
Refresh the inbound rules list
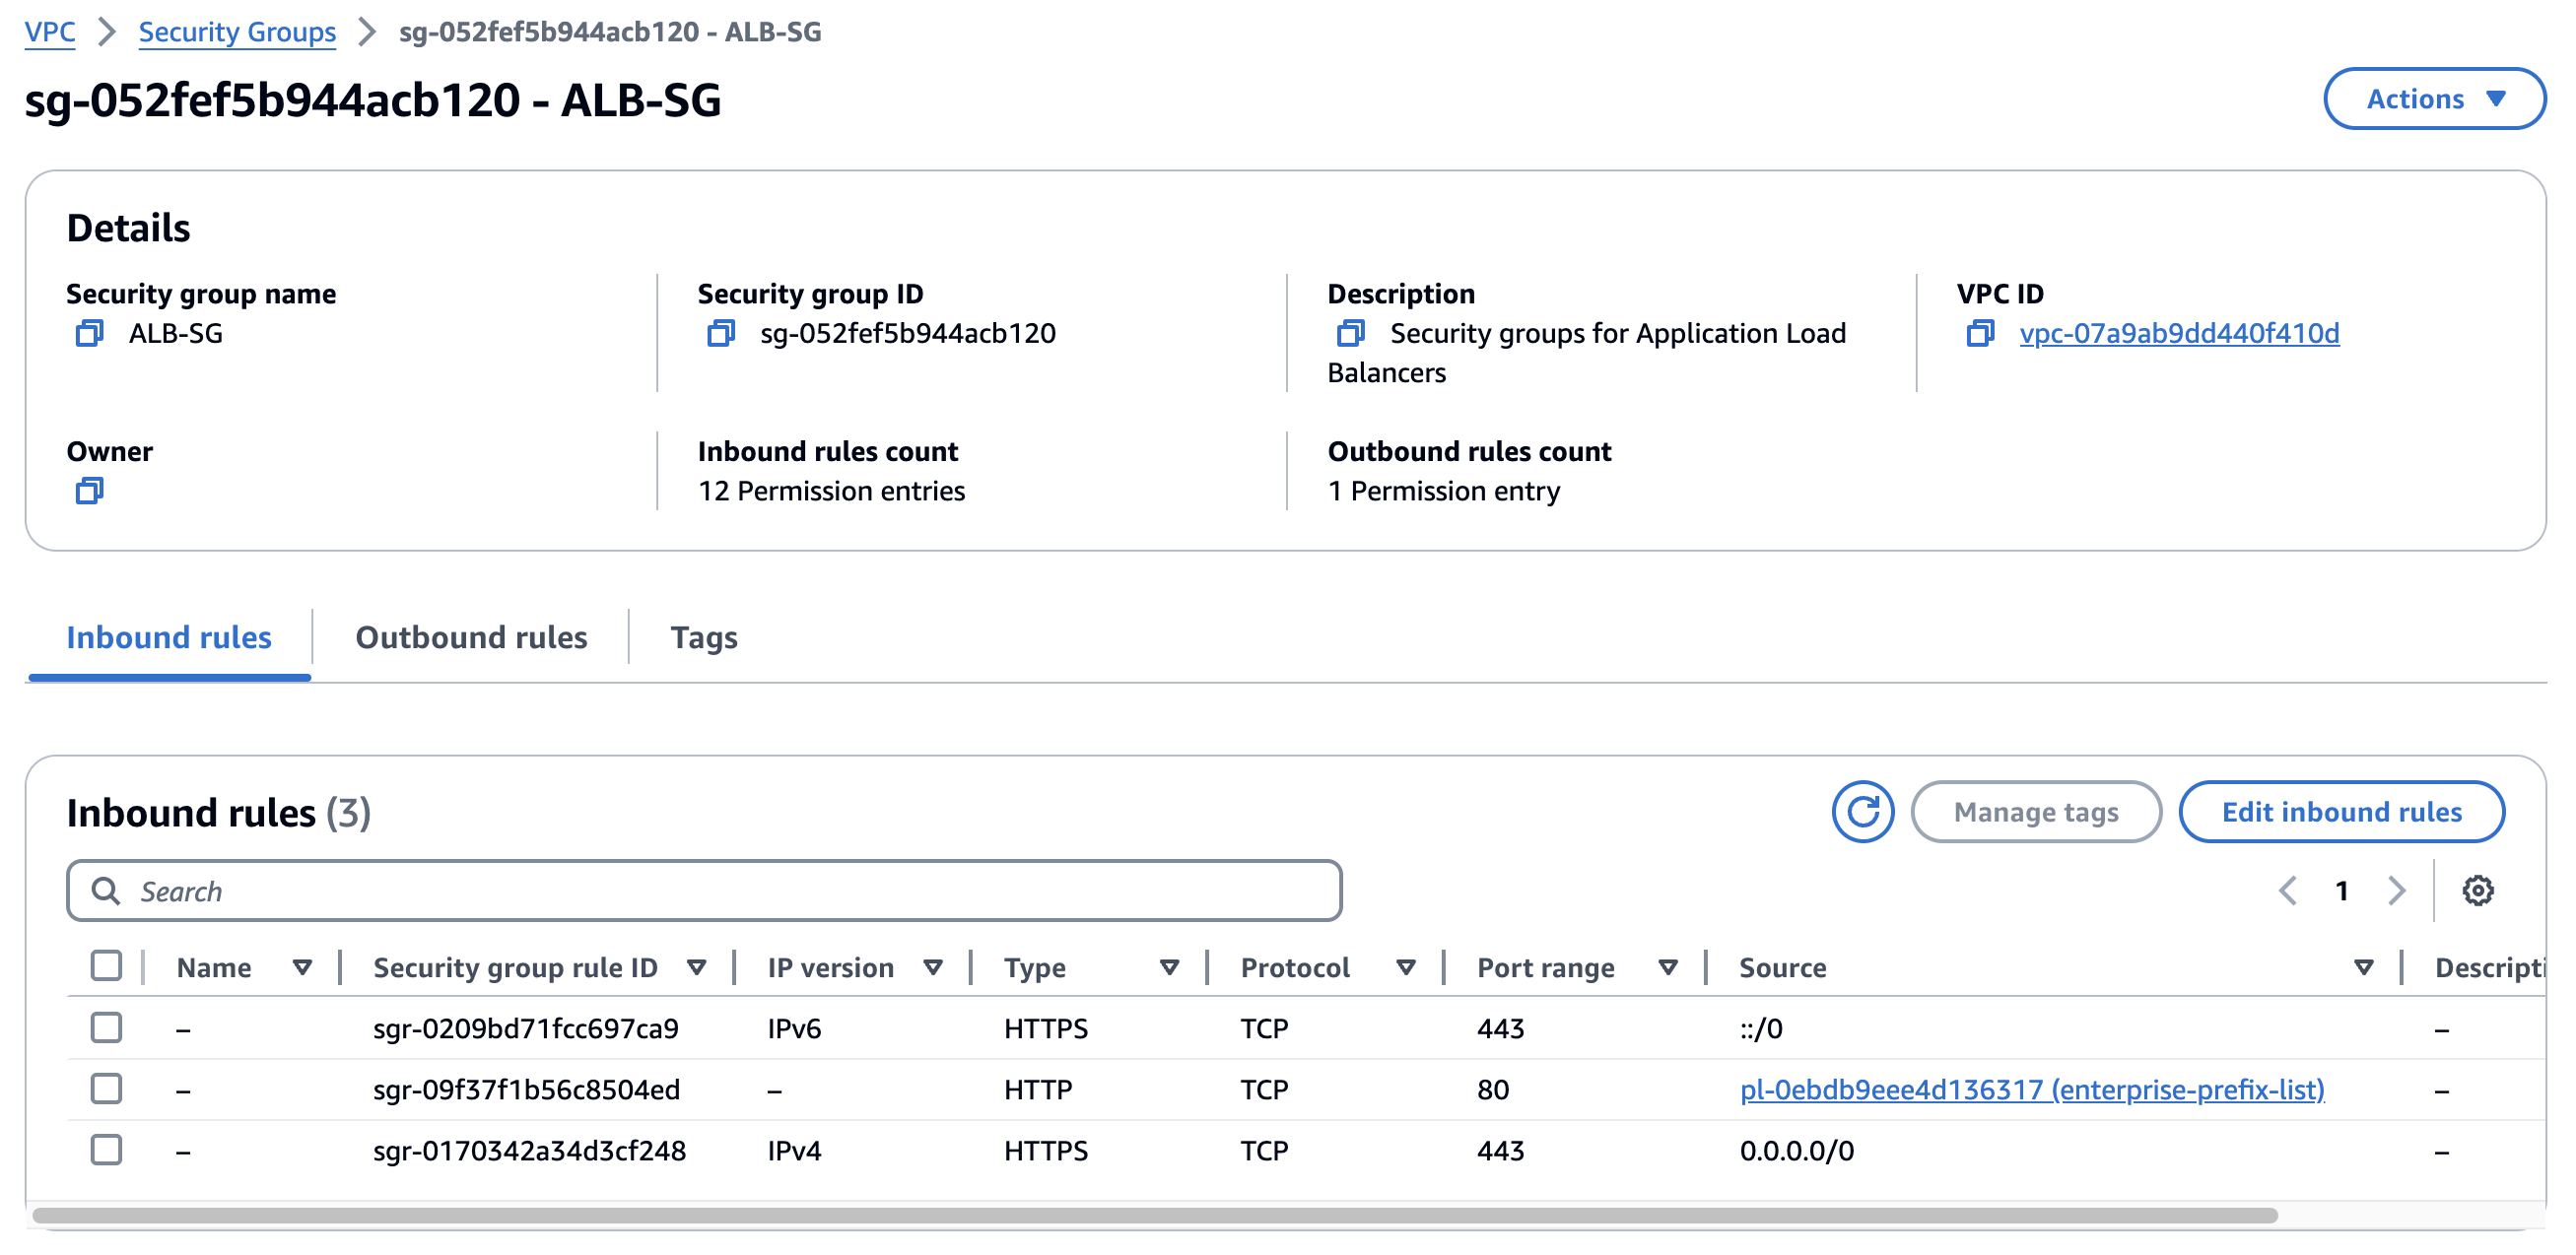1861,812
